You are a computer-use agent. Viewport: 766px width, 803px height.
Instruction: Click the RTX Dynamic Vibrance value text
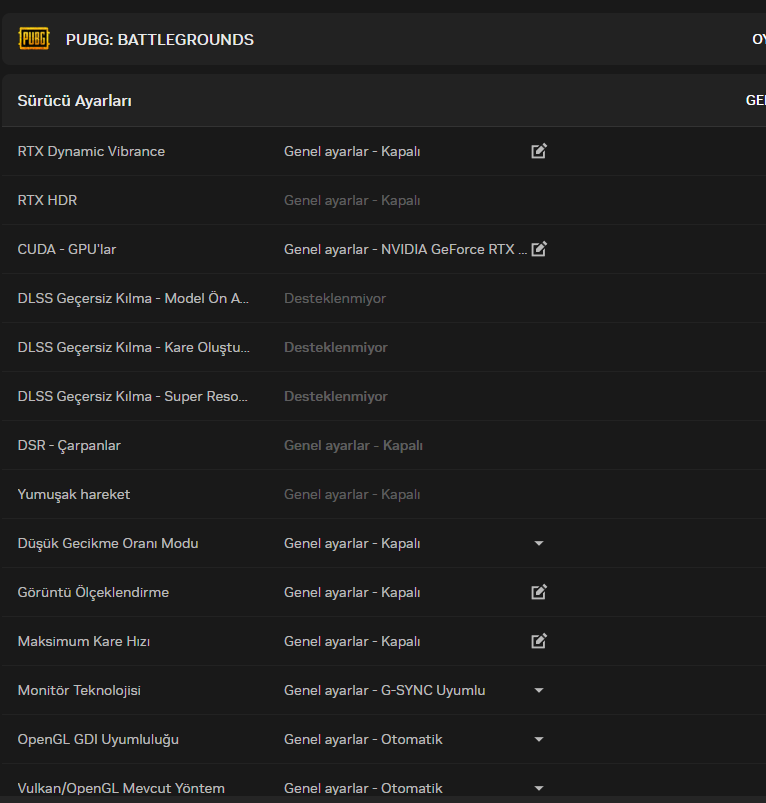(x=352, y=152)
